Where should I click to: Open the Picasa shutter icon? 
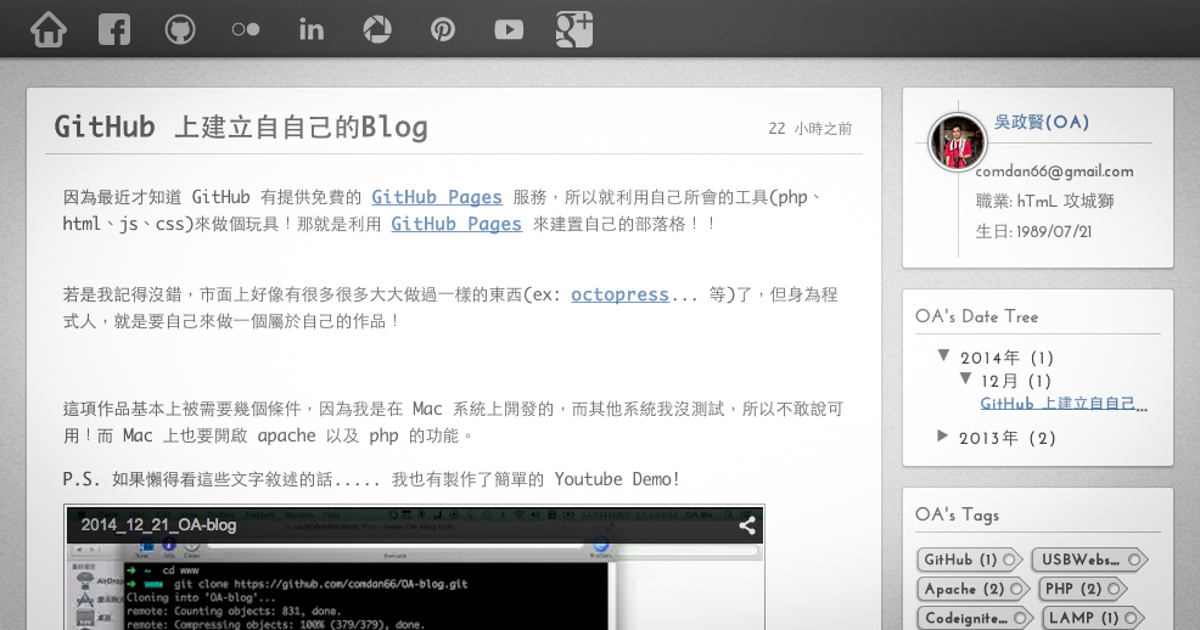(377, 29)
